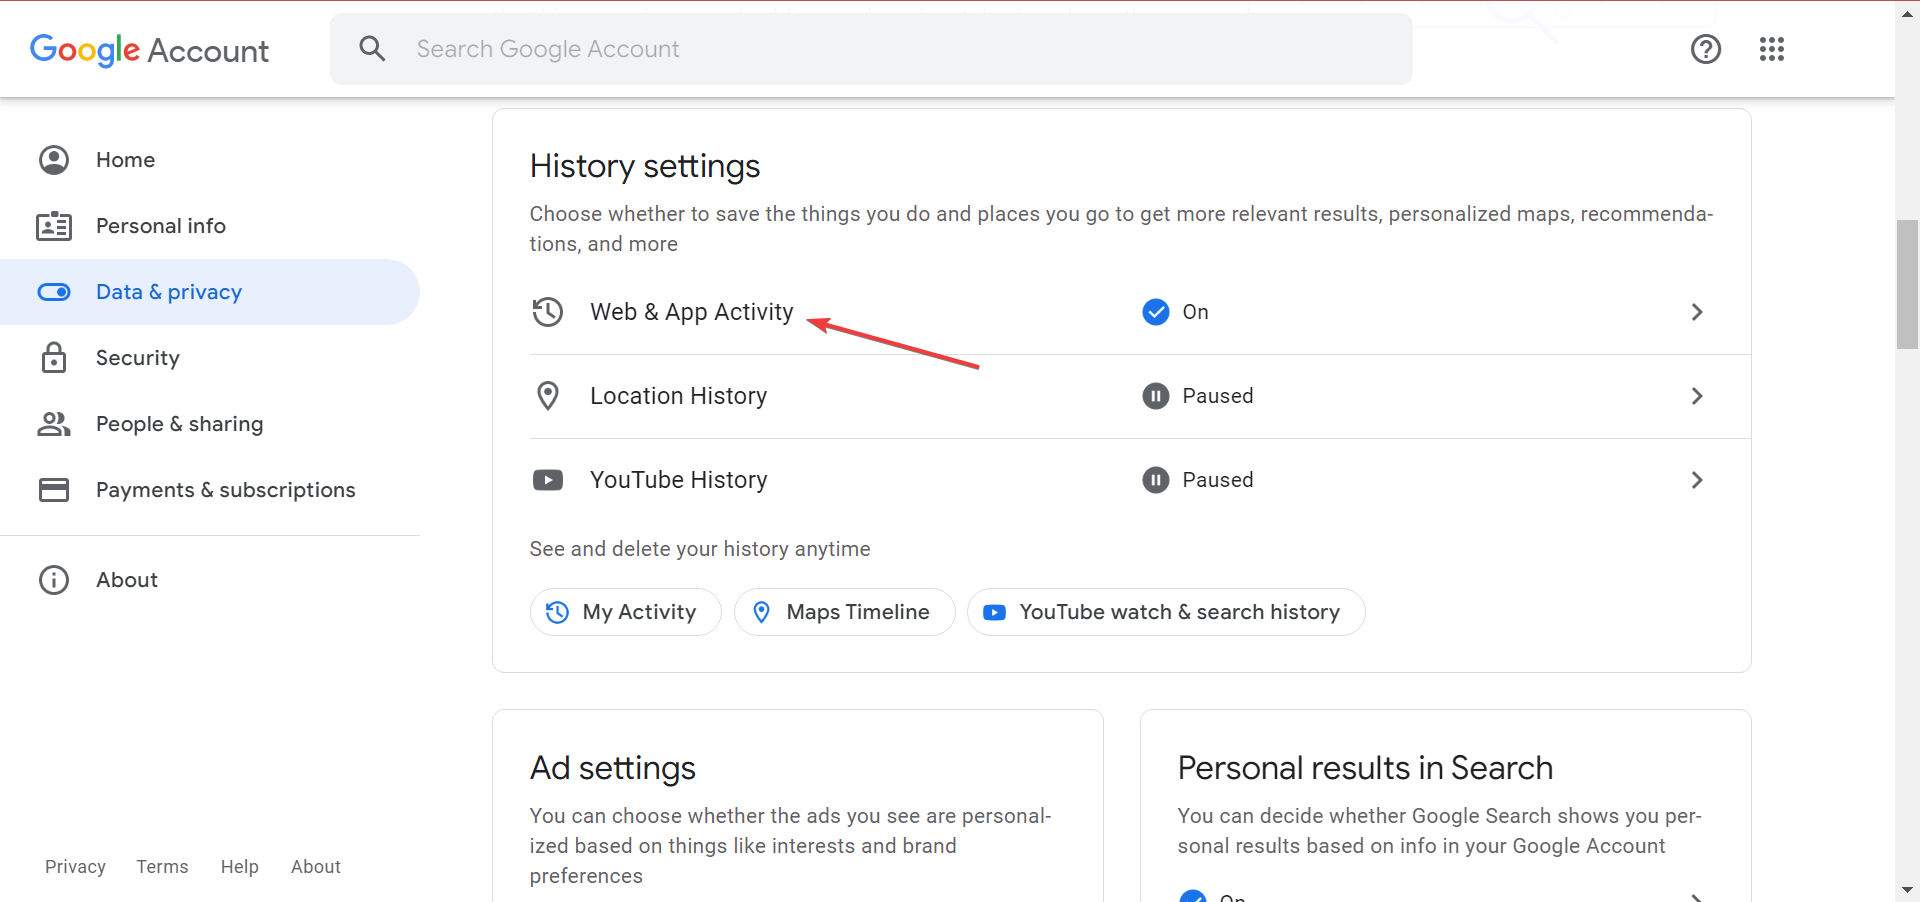1920x902 pixels.
Task: Expand YouTube History chevron
Action: (1697, 480)
